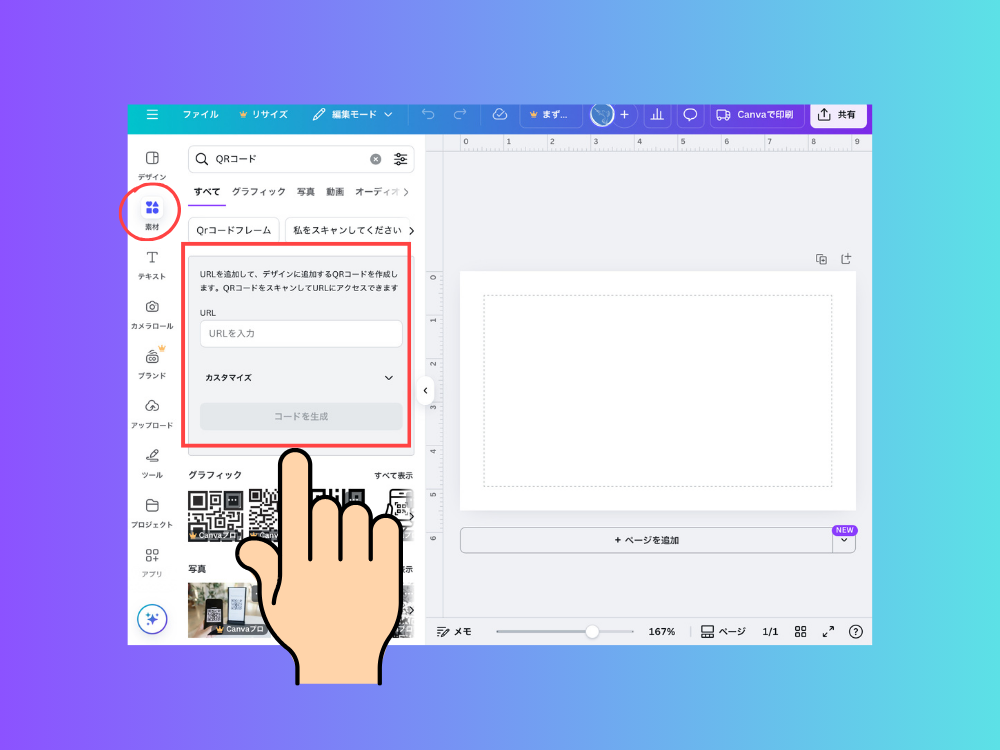Switch to the グラフィック tab
This screenshot has width=1000, height=750.
tap(258, 192)
